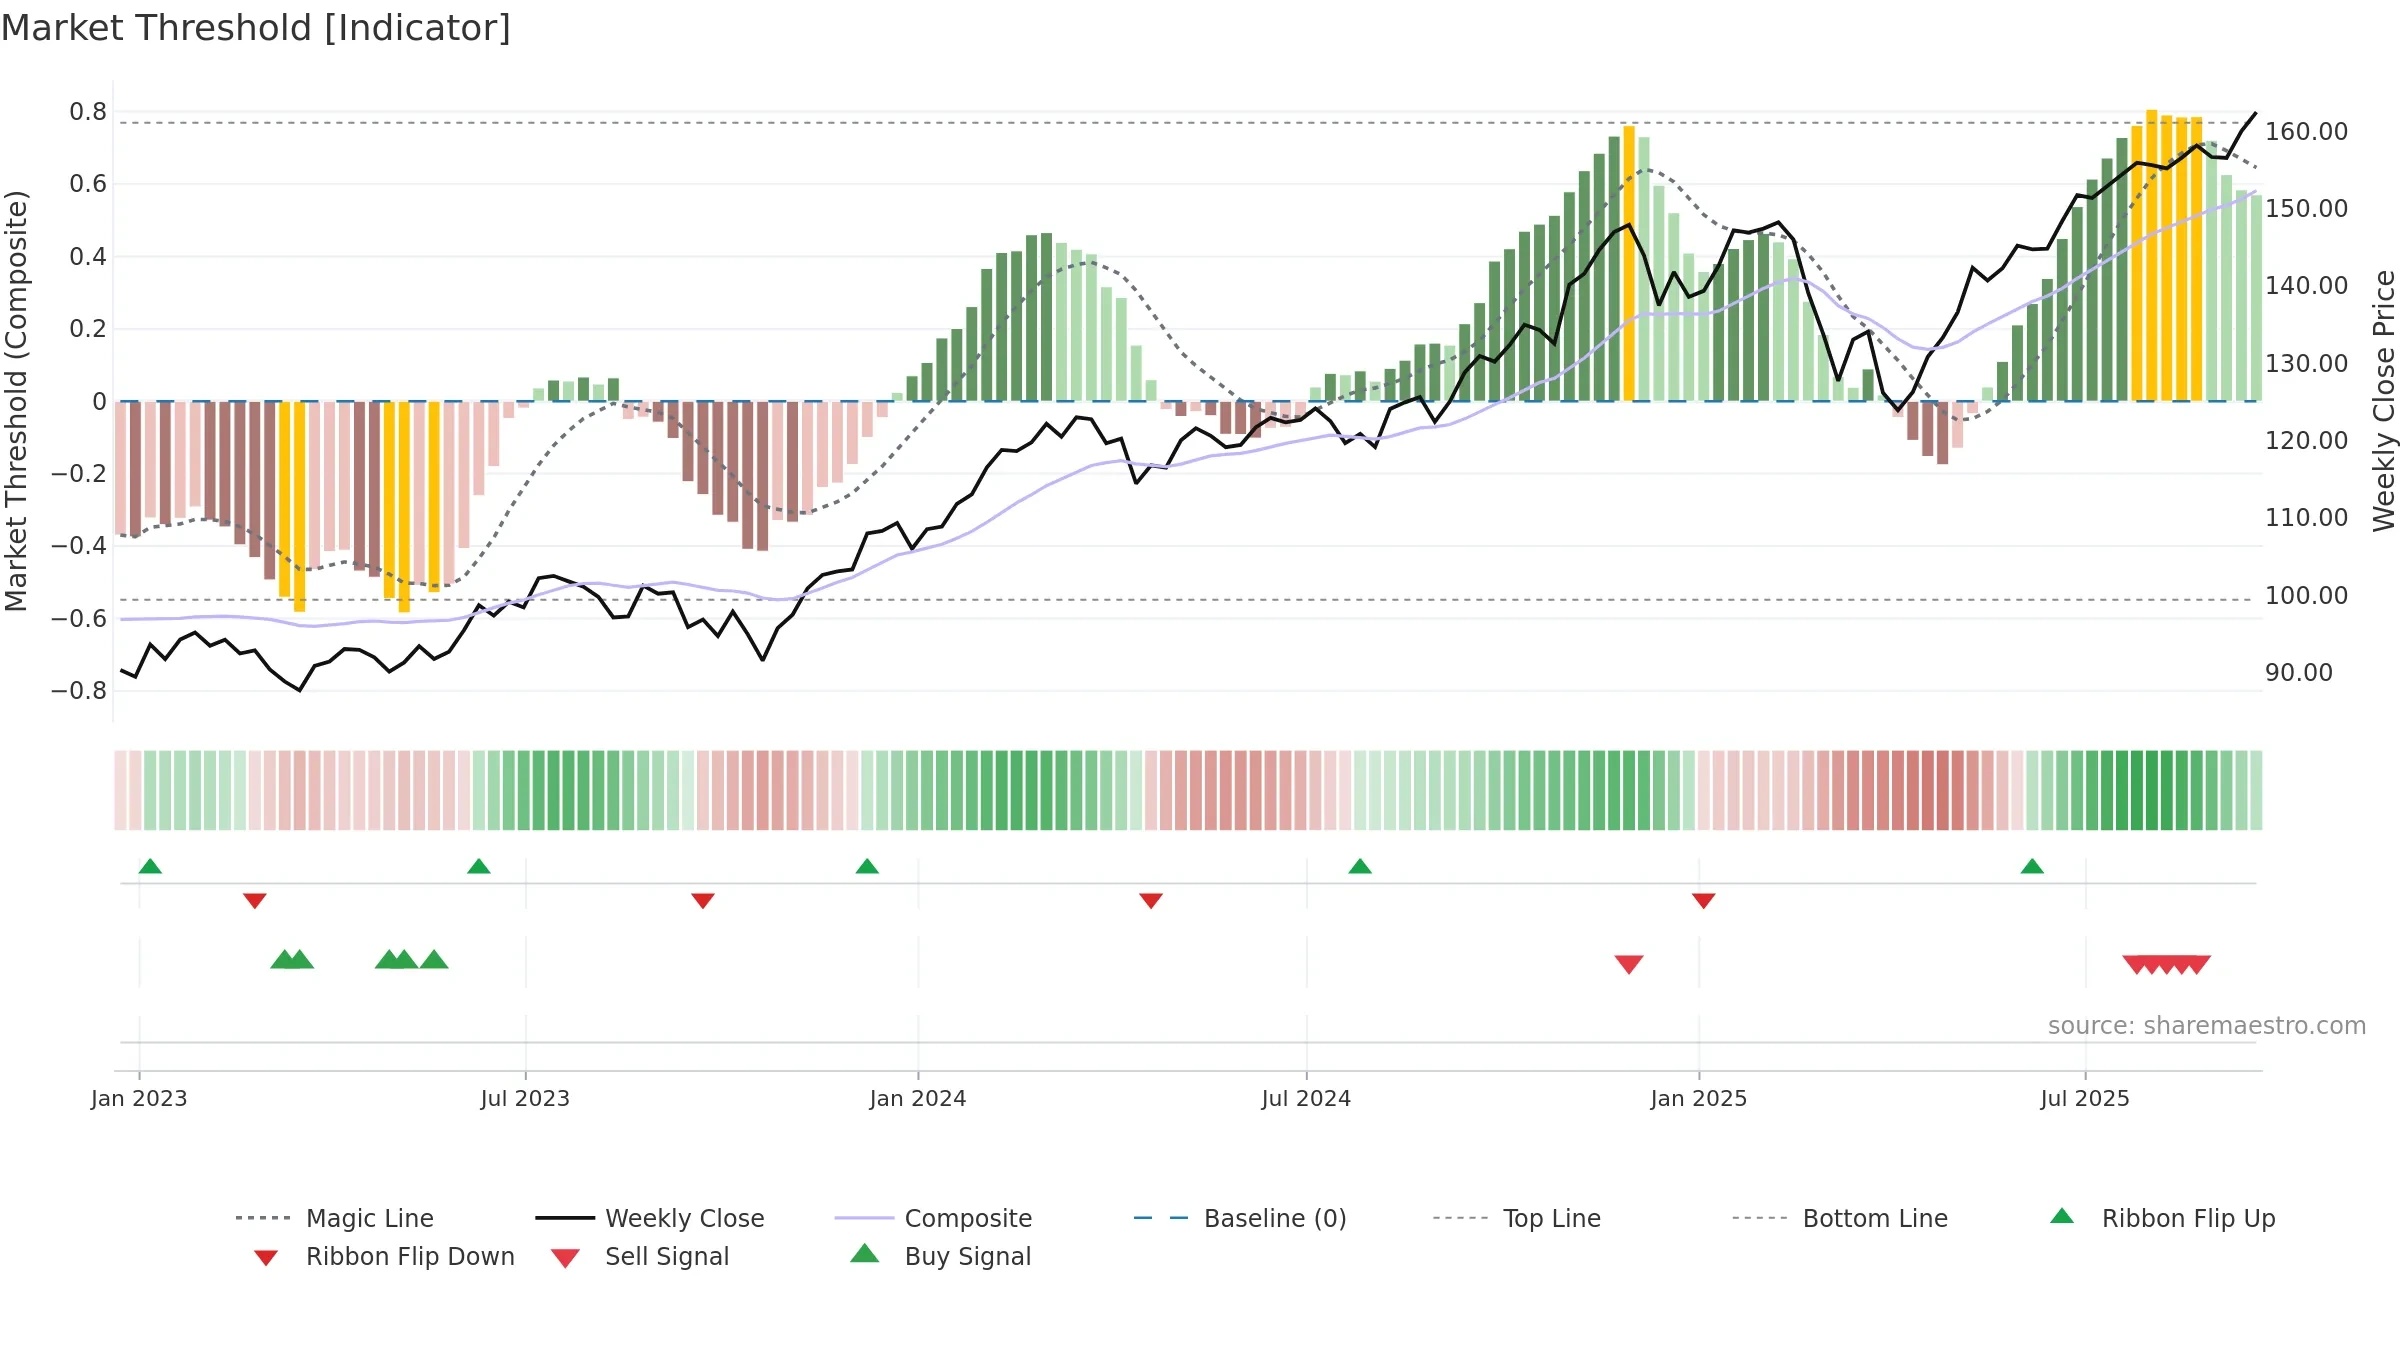Click the Jan 2023 x-axis label
Viewport: 2400px width, 1350px height.
139,1098
